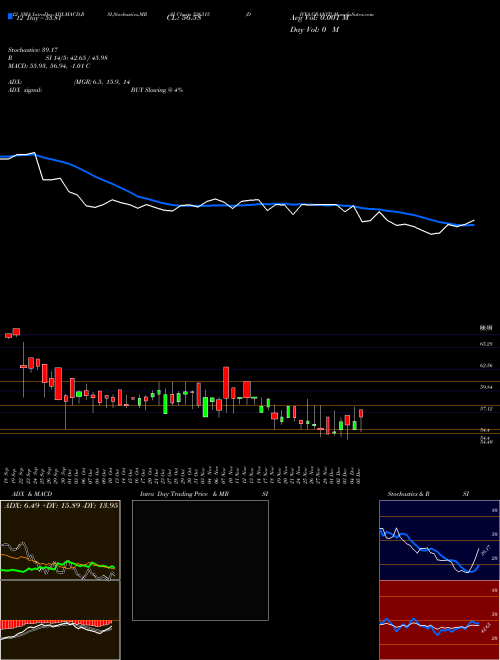The image size is (500, 660).
Task: Click the 'ADX:' label in header
Action: coord(15,82)
